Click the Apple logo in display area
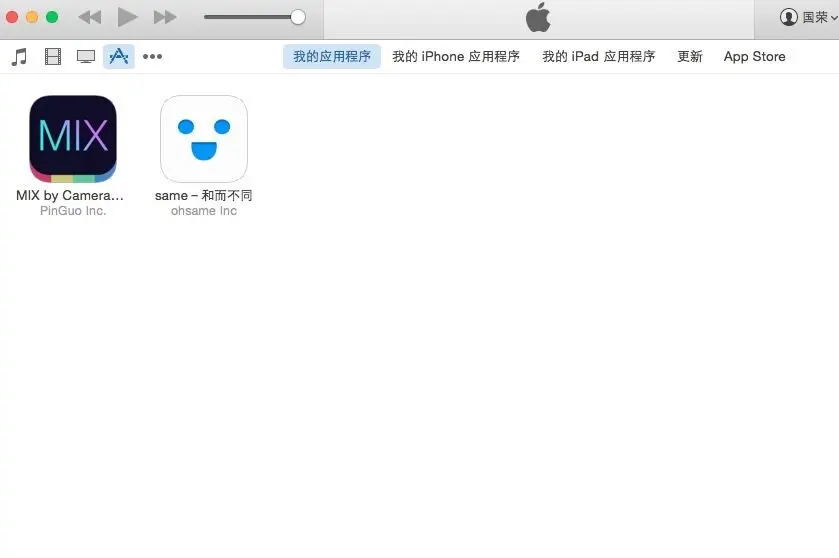This screenshot has height=558, width=839. [538, 17]
